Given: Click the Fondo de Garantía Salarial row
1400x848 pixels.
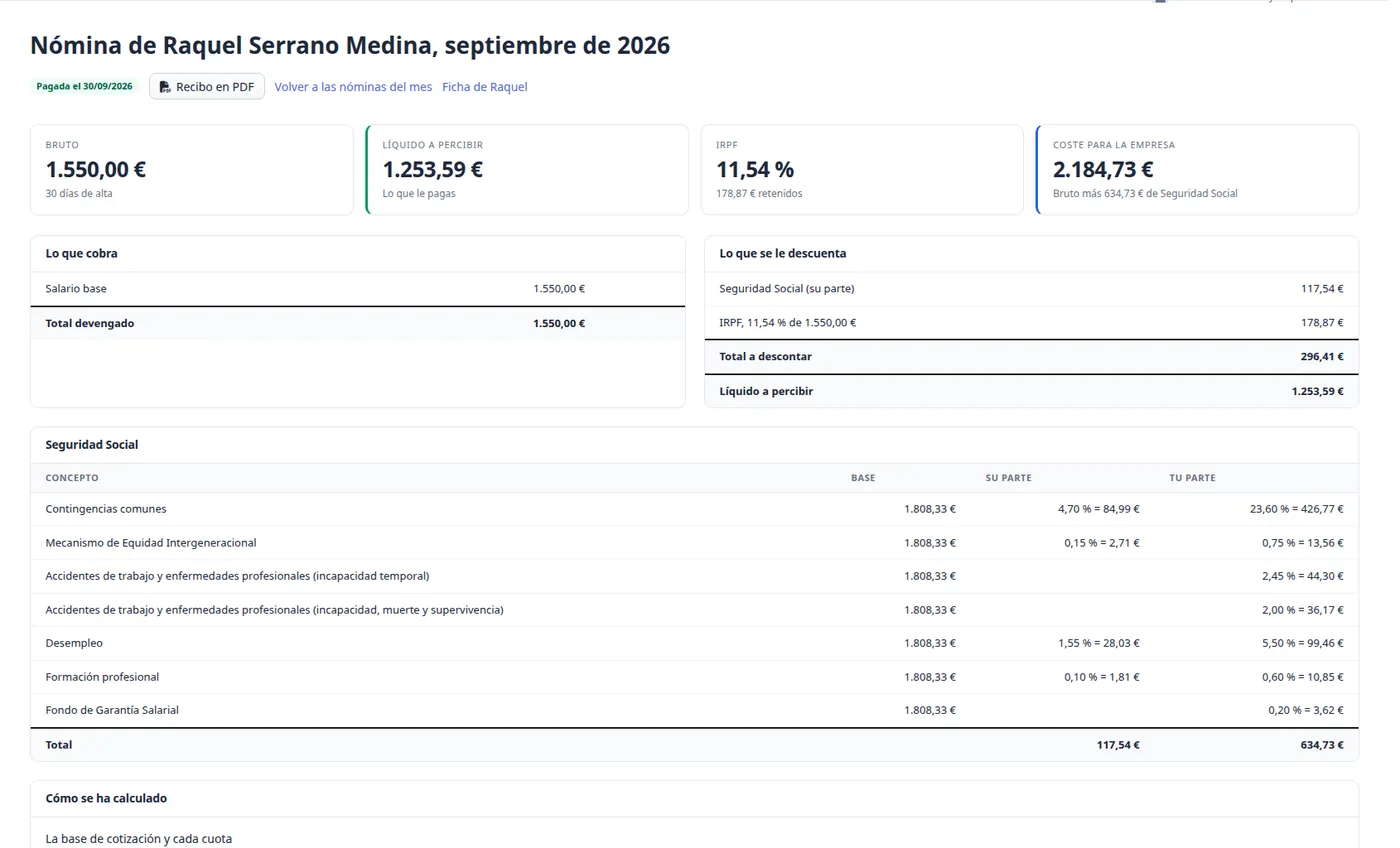Looking at the screenshot, I should point(694,710).
